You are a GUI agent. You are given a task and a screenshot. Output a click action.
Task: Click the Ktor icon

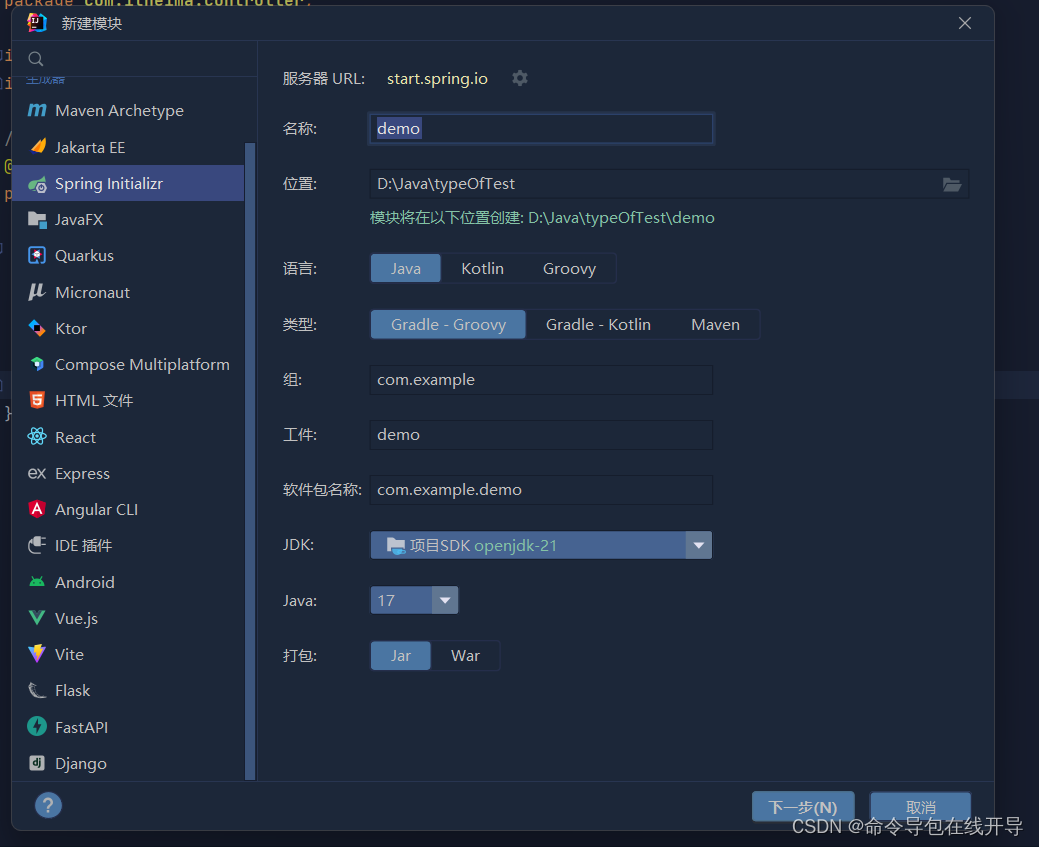[37, 328]
